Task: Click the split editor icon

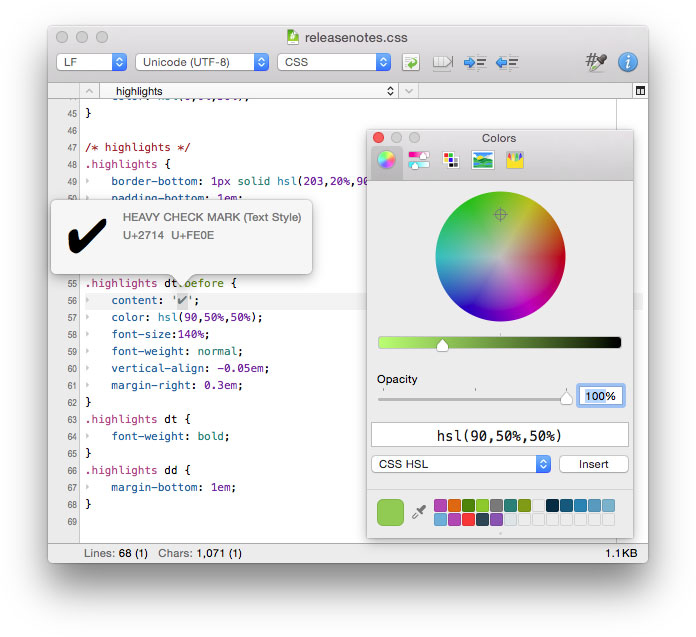Action: pos(640,91)
